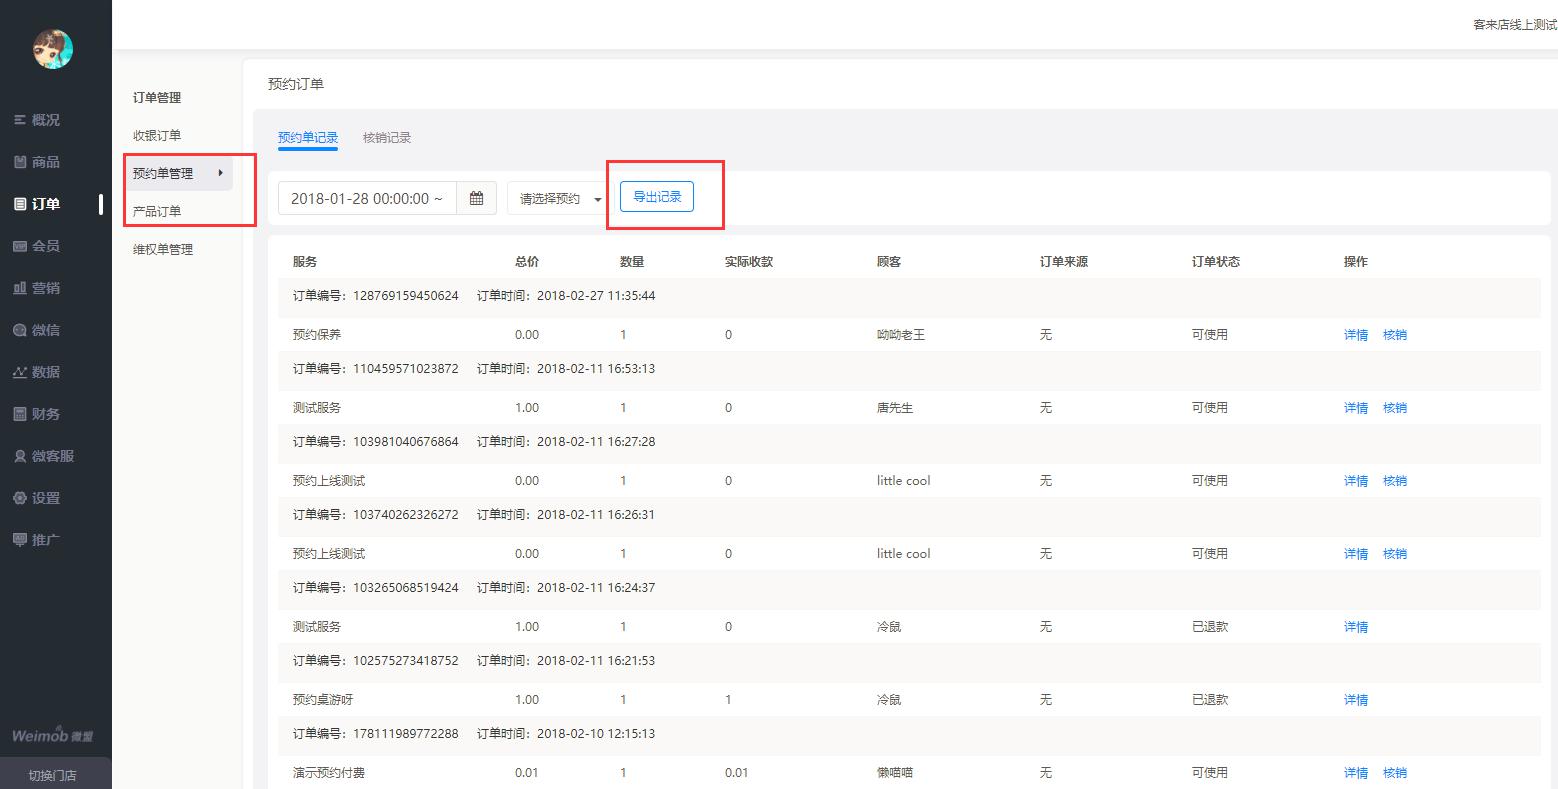This screenshot has width=1558, height=789.
Task: Click the 概况 overview icon in sidebar
Action: [20, 120]
